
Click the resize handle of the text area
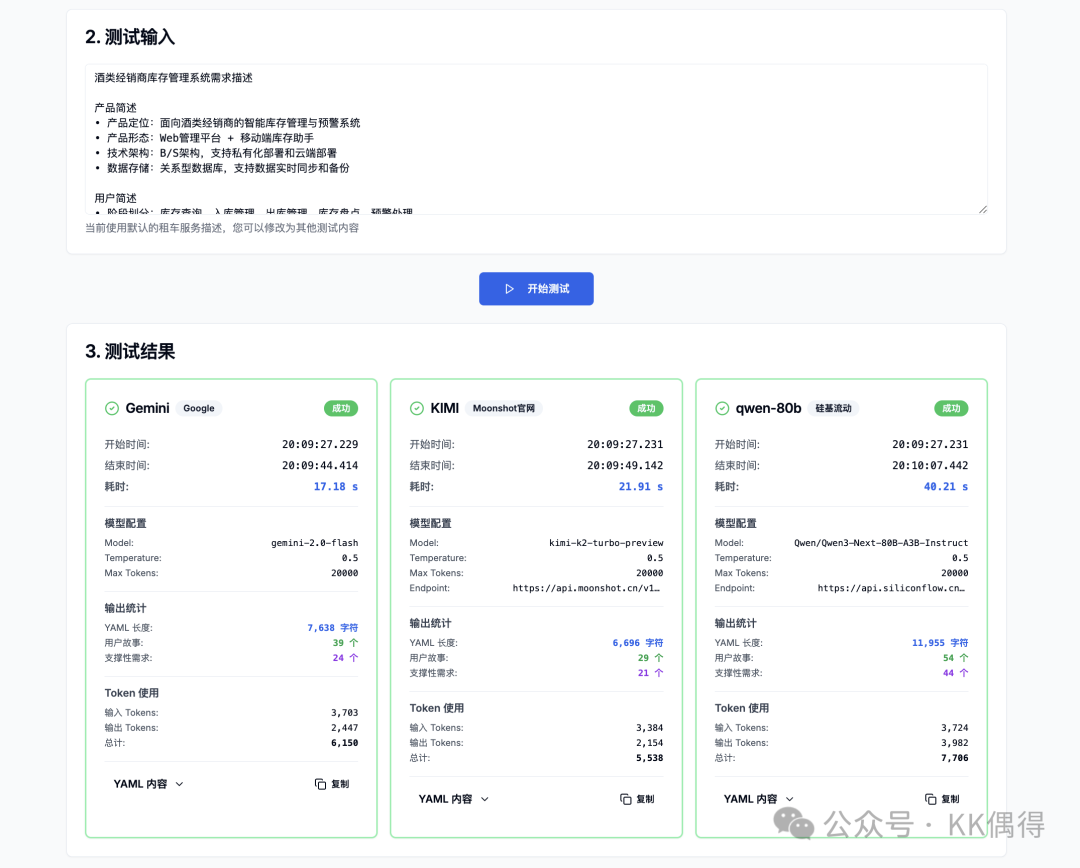click(x=982, y=209)
